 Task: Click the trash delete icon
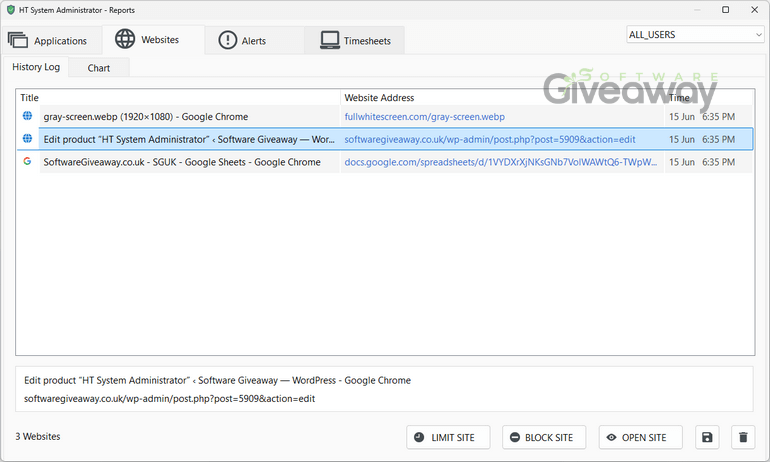743,437
